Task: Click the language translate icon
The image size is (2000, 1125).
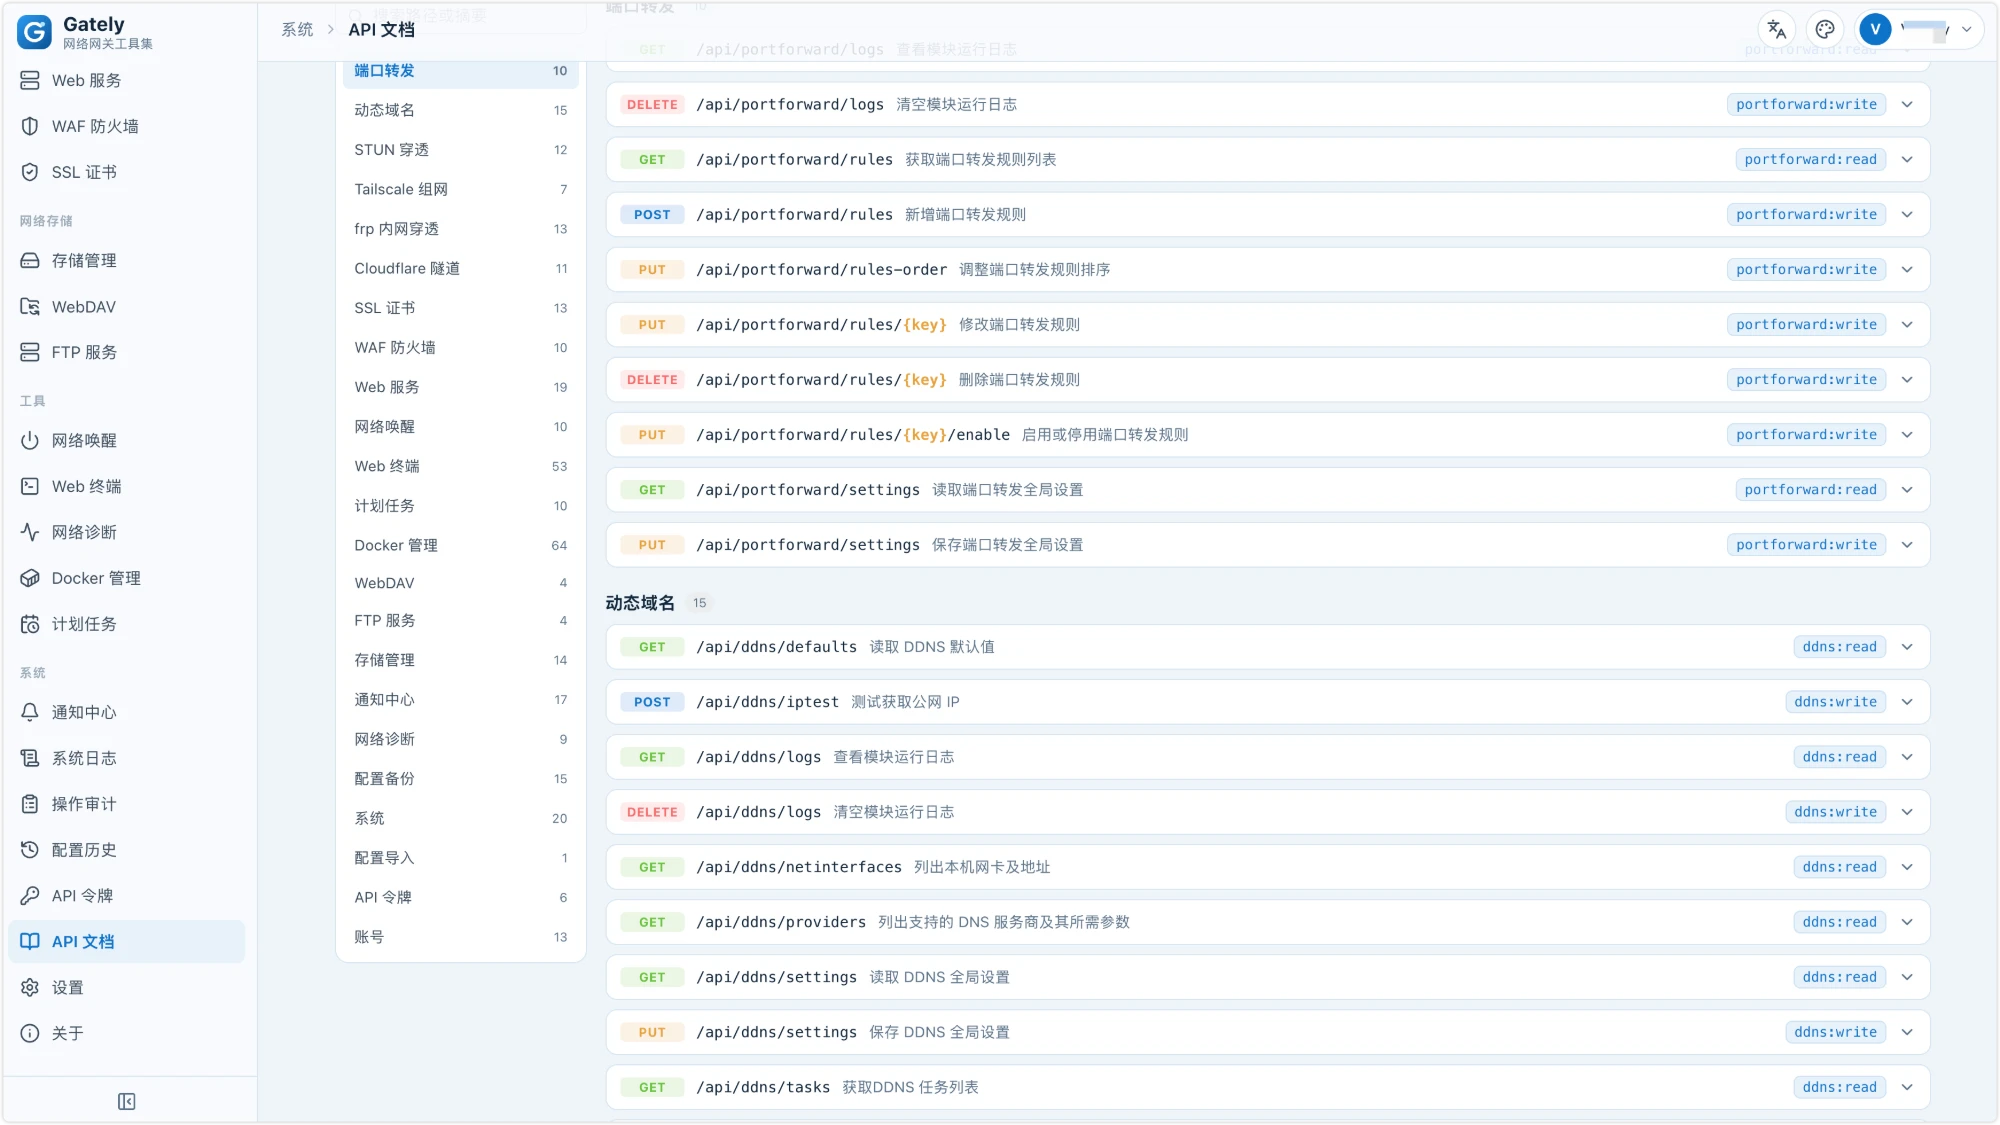Action: [x=1777, y=30]
